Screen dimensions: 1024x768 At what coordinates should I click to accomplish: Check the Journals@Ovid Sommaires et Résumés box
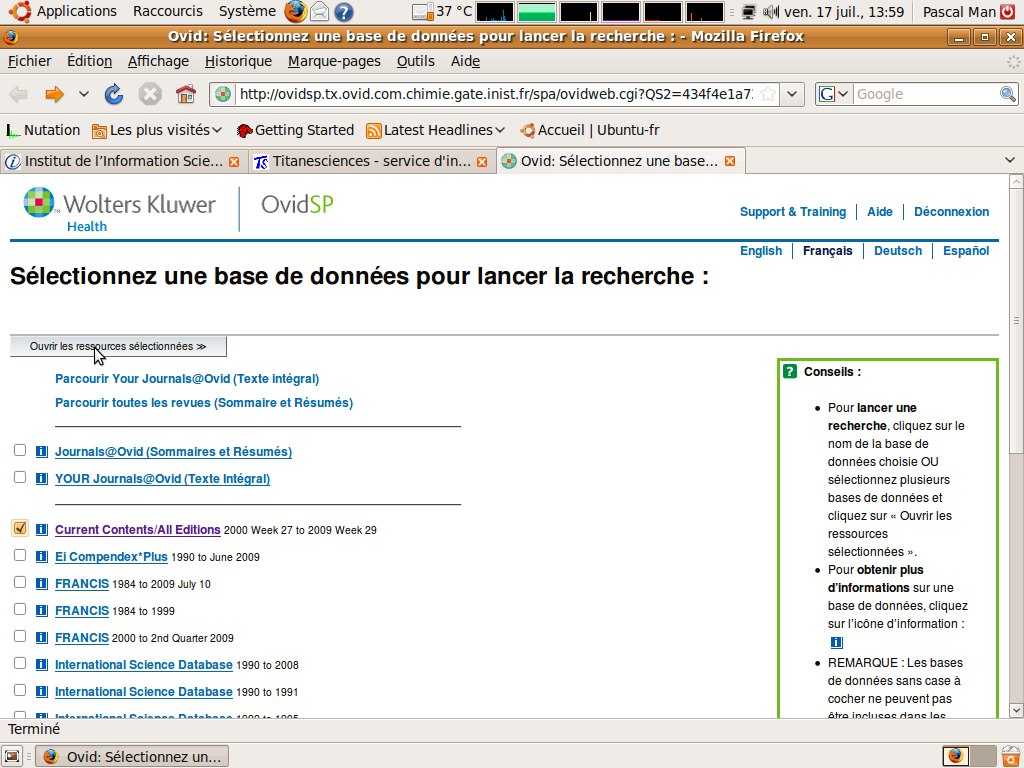pos(20,450)
